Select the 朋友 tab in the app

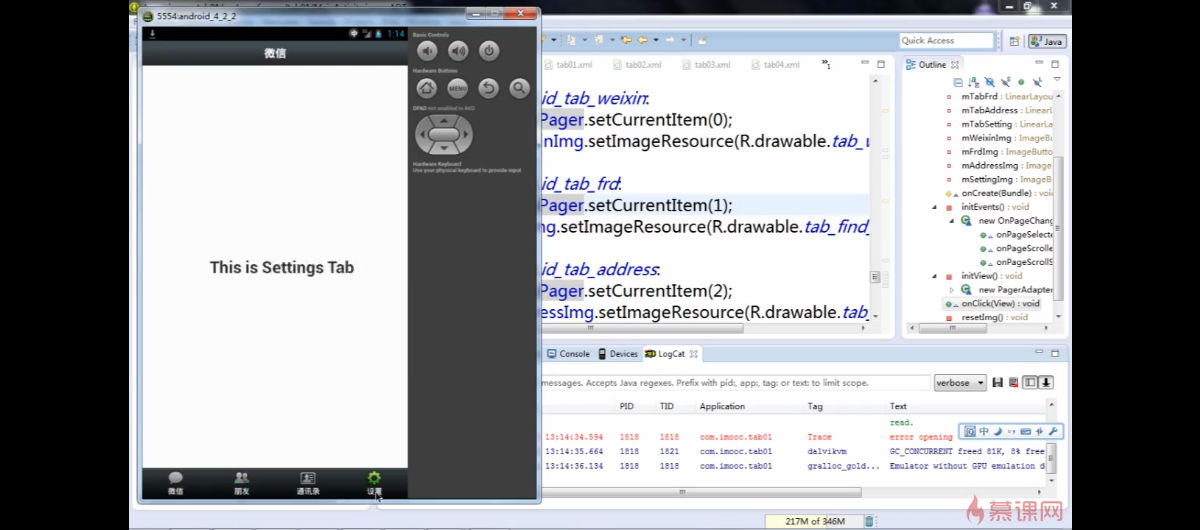click(241, 484)
